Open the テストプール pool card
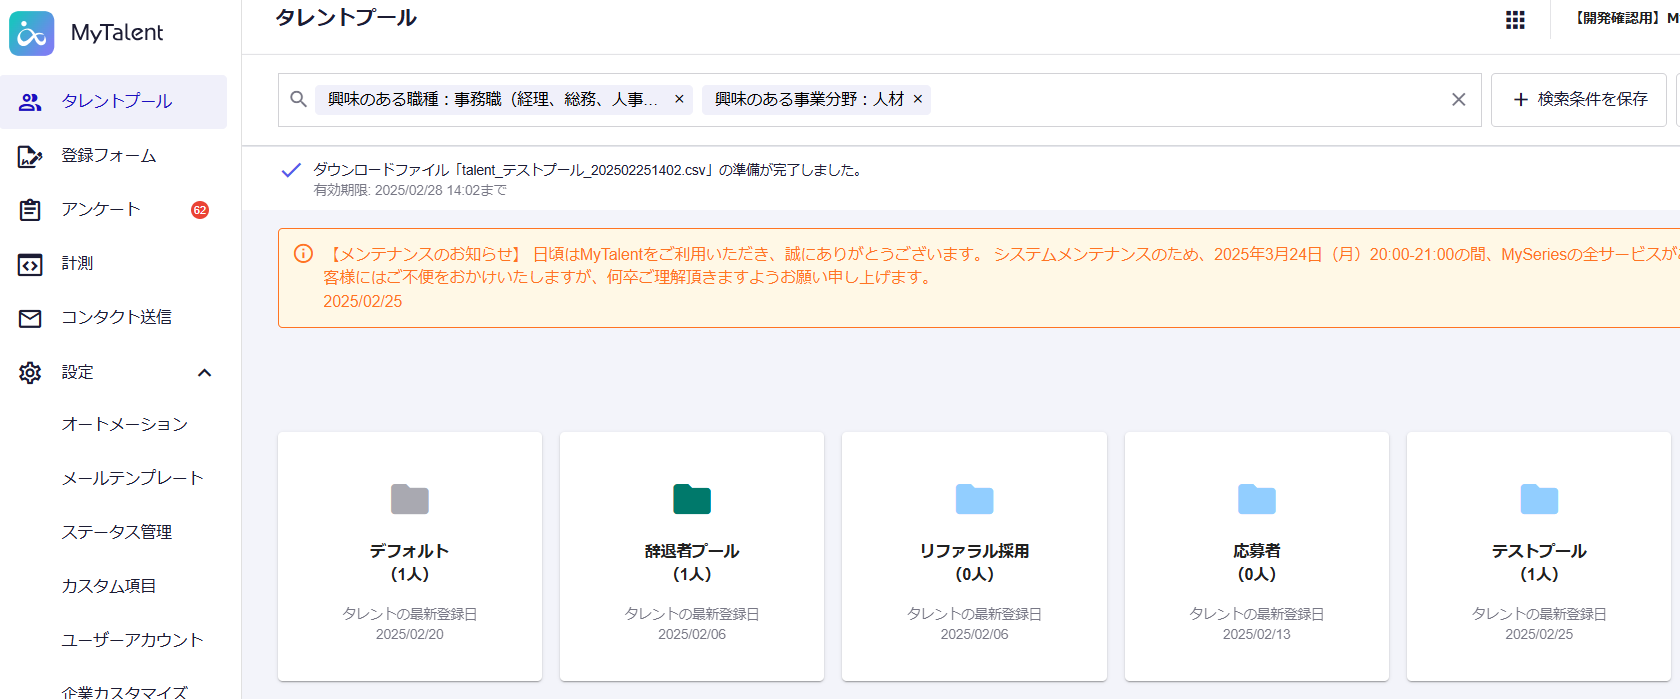The width and height of the screenshot is (1680, 699). click(x=1538, y=555)
